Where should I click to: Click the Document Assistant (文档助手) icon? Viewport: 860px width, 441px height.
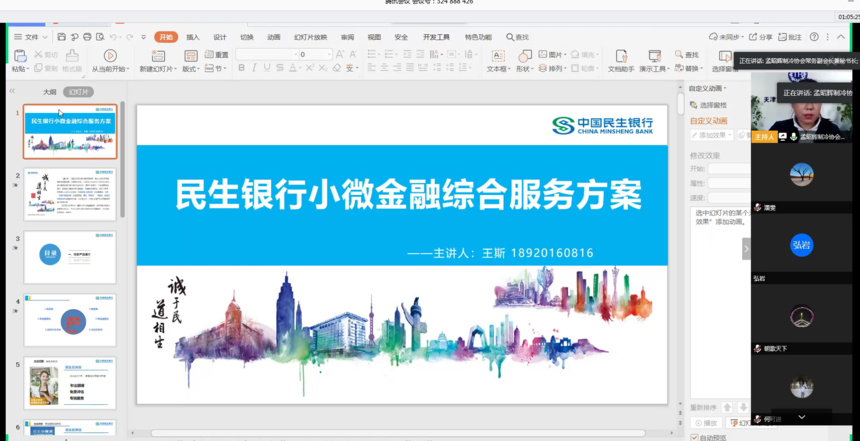pyautogui.click(x=621, y=56)
